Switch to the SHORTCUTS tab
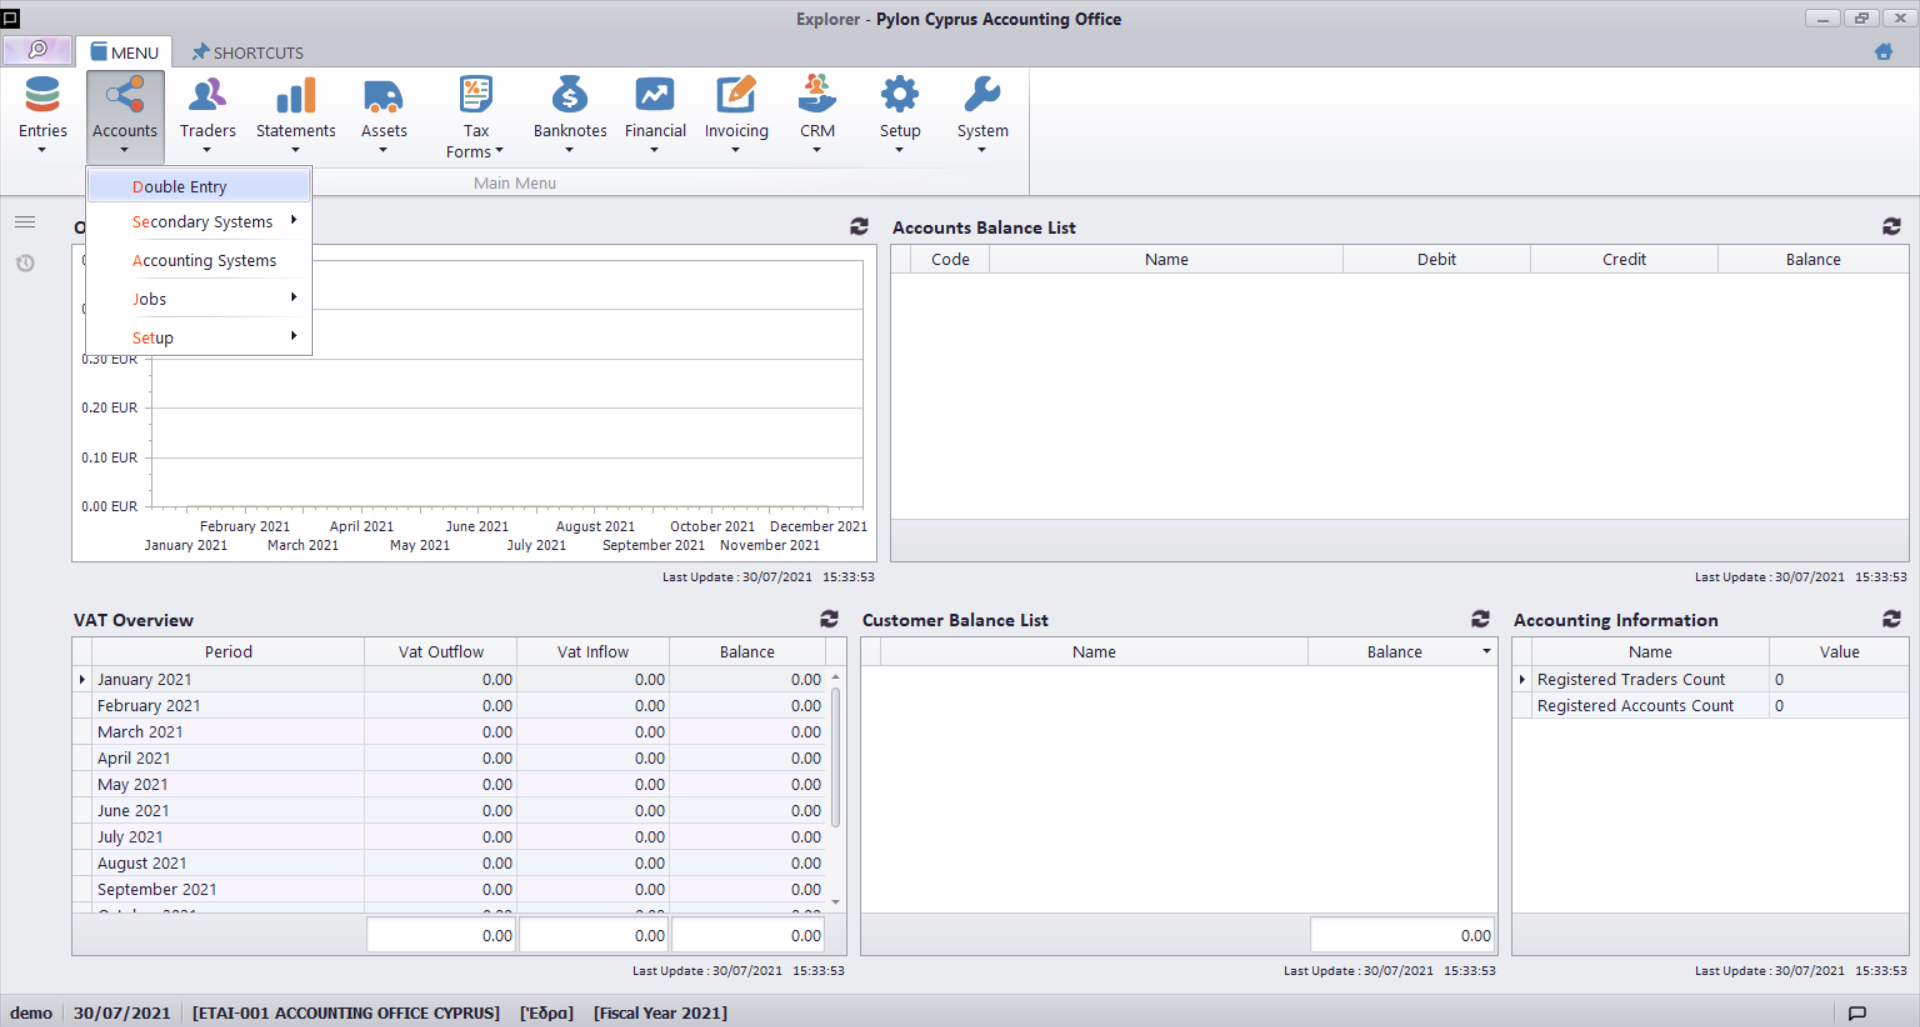This screenshot has width=1920, height=1027. point(248,52)
